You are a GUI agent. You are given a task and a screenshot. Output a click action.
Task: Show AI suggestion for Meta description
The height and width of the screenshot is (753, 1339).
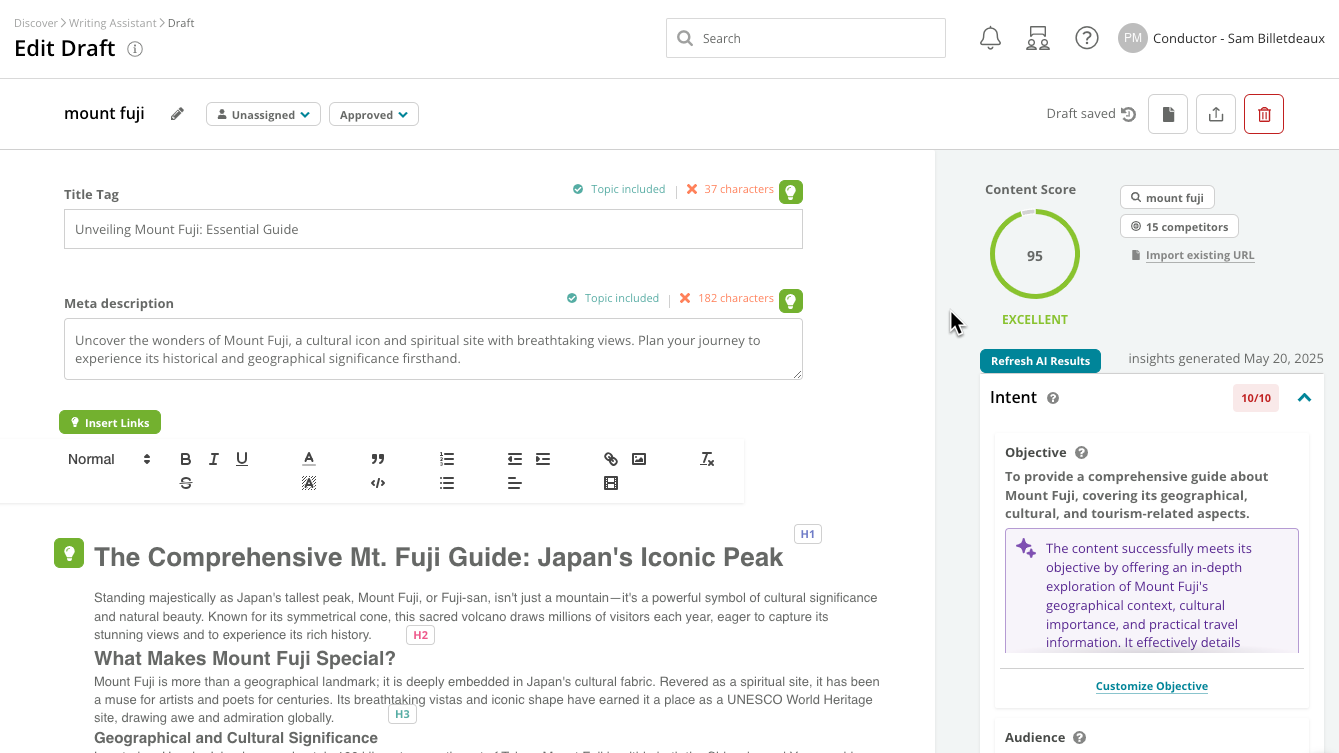click(x=791, y=300)
